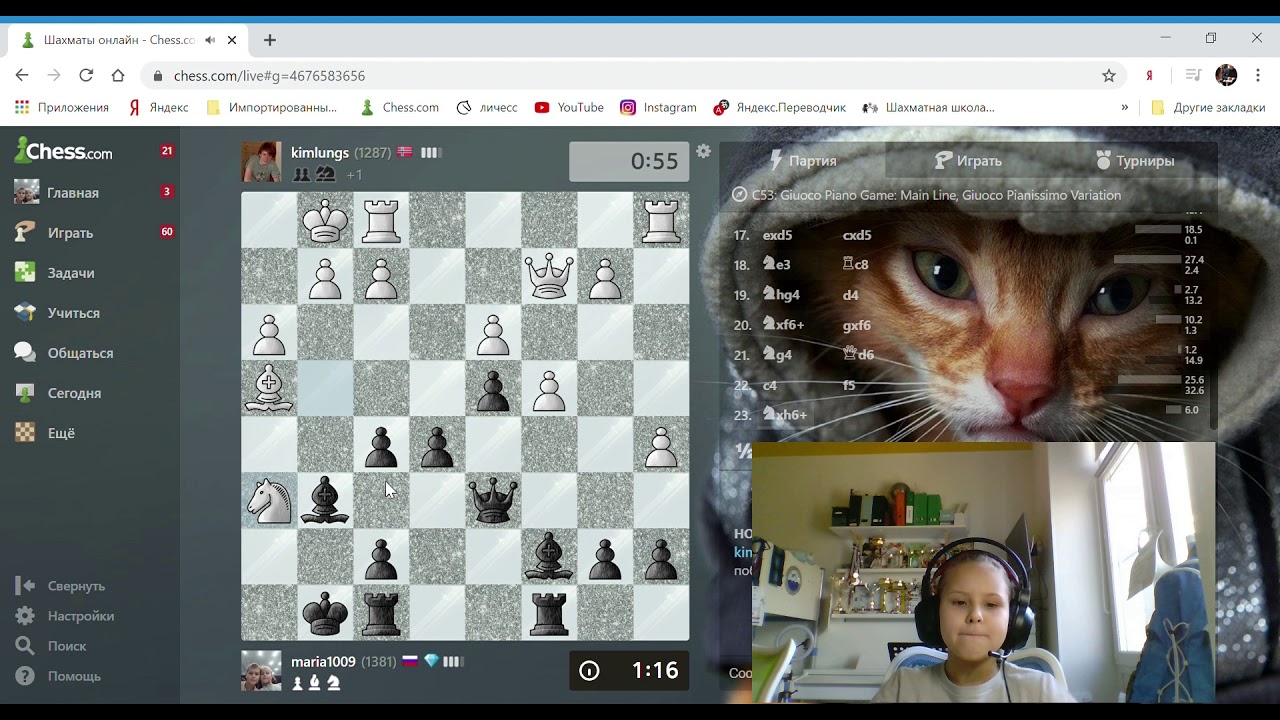The height and width of the screenshot is (720, 1280).
Task: Open the board settings gear
Action: coord(704,151)
